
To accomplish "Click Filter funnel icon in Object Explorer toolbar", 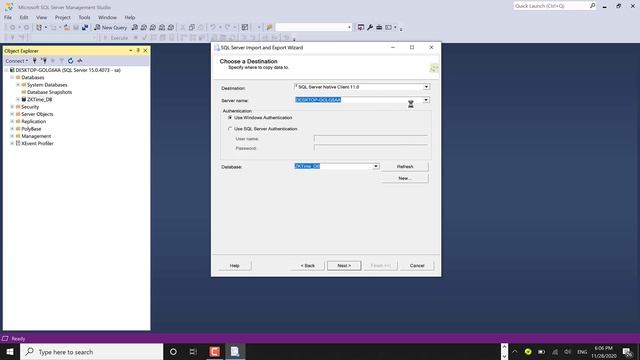I will (x=62, y=61).
